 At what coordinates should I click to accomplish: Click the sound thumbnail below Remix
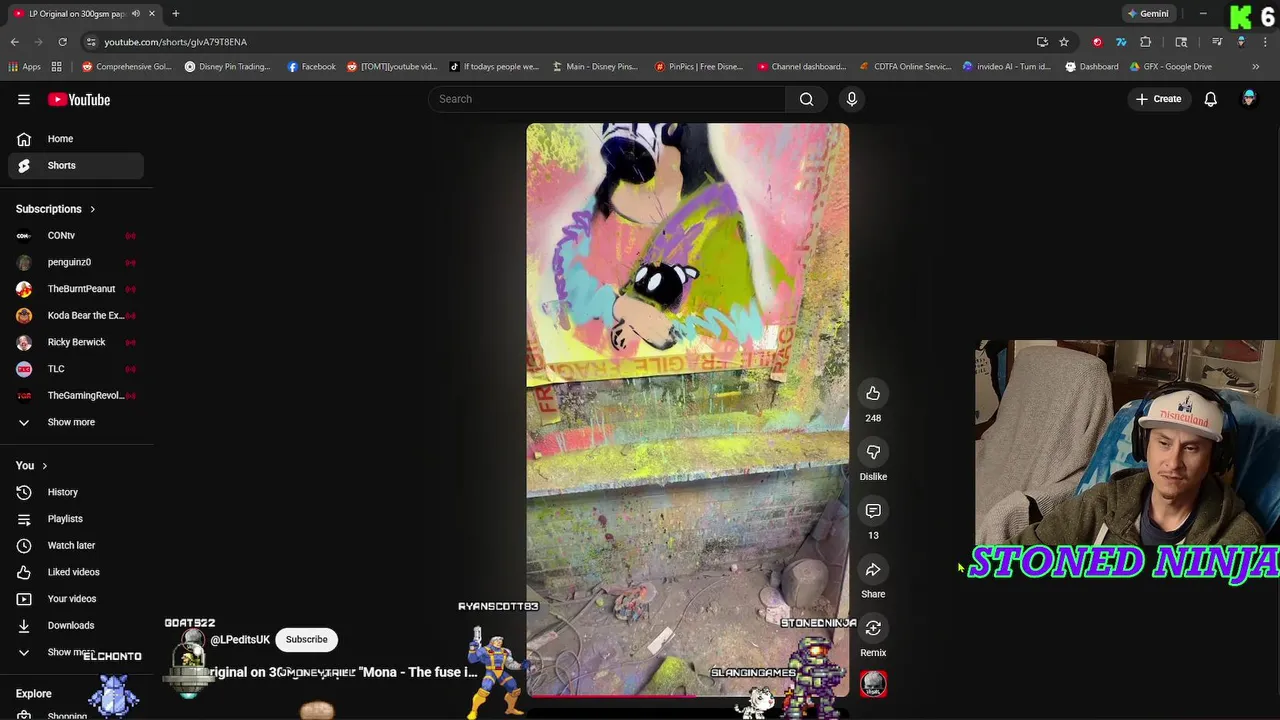pyautogui.click(x=873, y=685)
